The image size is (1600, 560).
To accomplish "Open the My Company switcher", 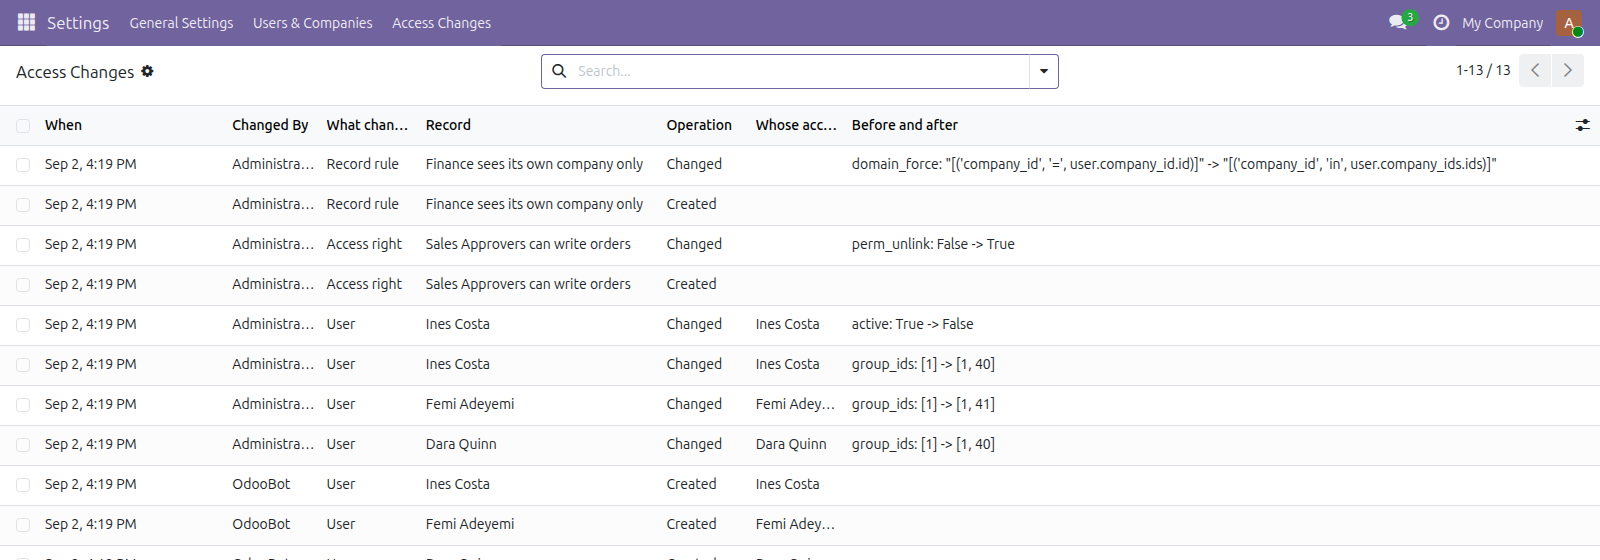I will (x=1502, y=22).
